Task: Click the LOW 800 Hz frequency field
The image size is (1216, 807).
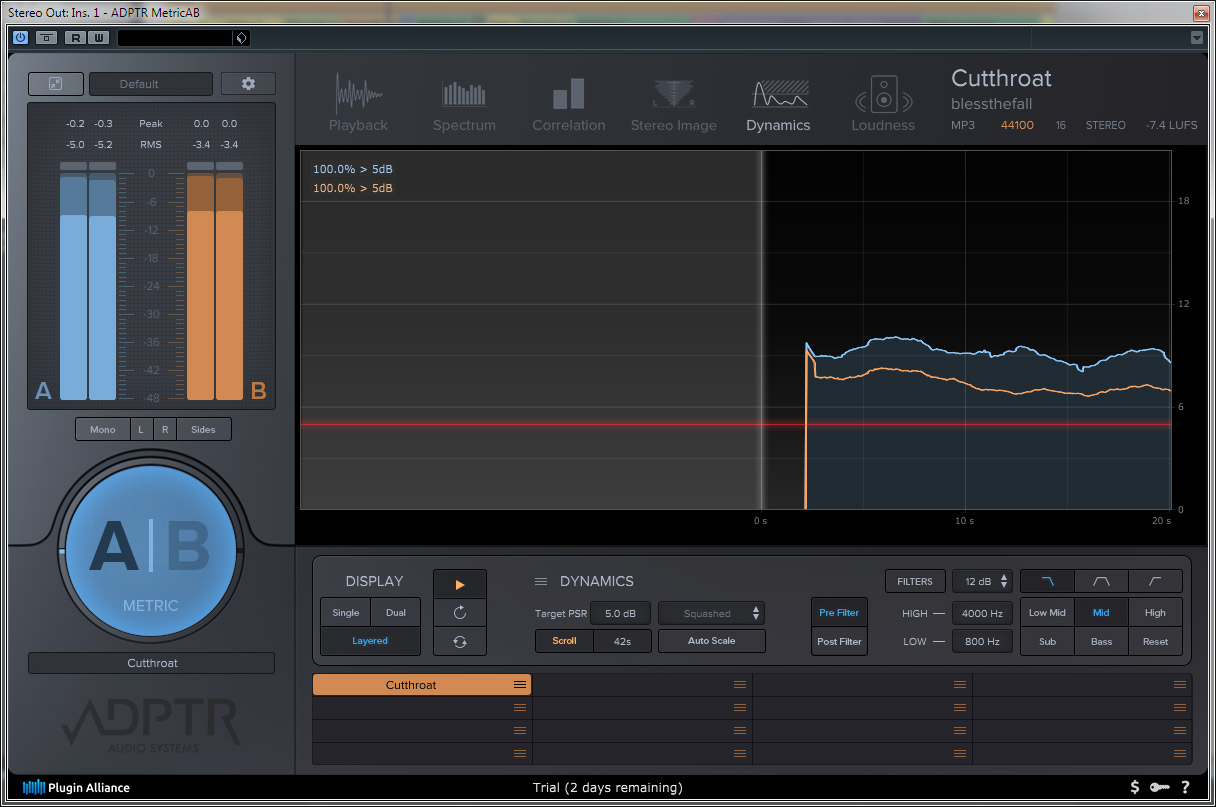Action: click(982, 641)
